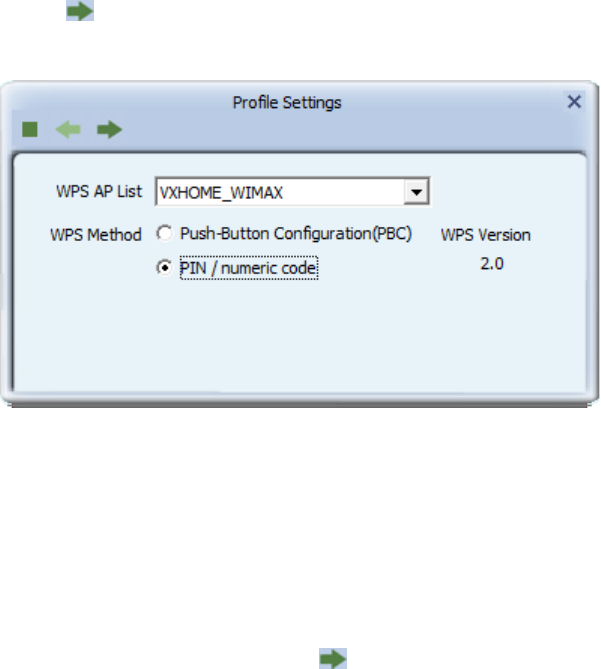Click the green arrow icon below the dialog

coord(333,658)
